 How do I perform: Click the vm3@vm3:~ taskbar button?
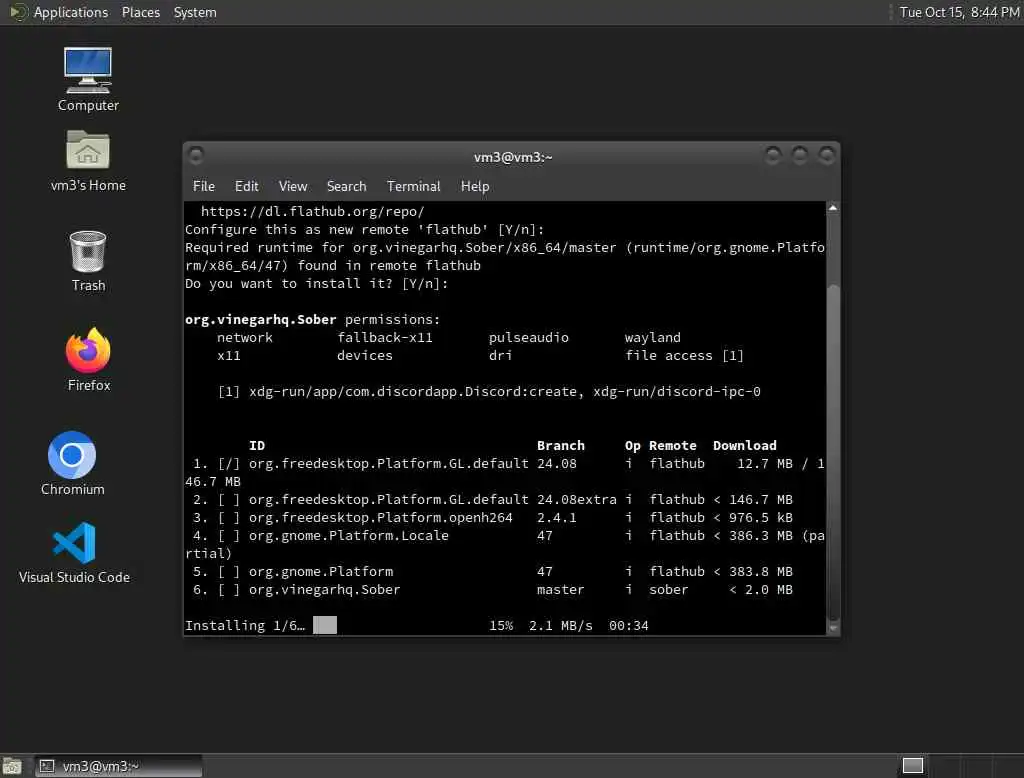coord(118,766)
